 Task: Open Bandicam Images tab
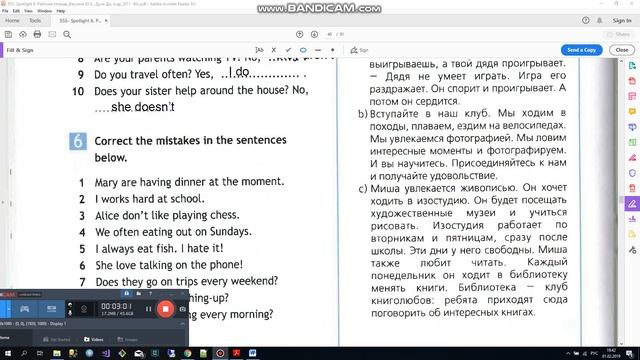[127, 339]
